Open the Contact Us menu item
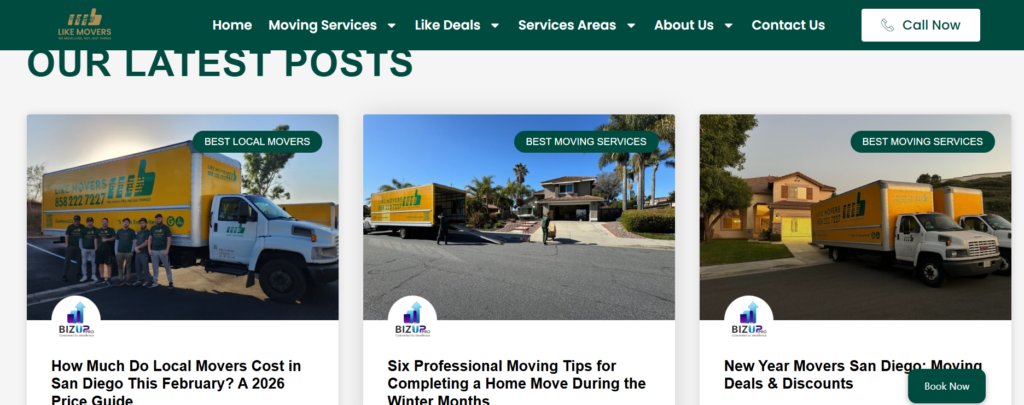Screen dimensions: 1024x405 coord(788,25)
